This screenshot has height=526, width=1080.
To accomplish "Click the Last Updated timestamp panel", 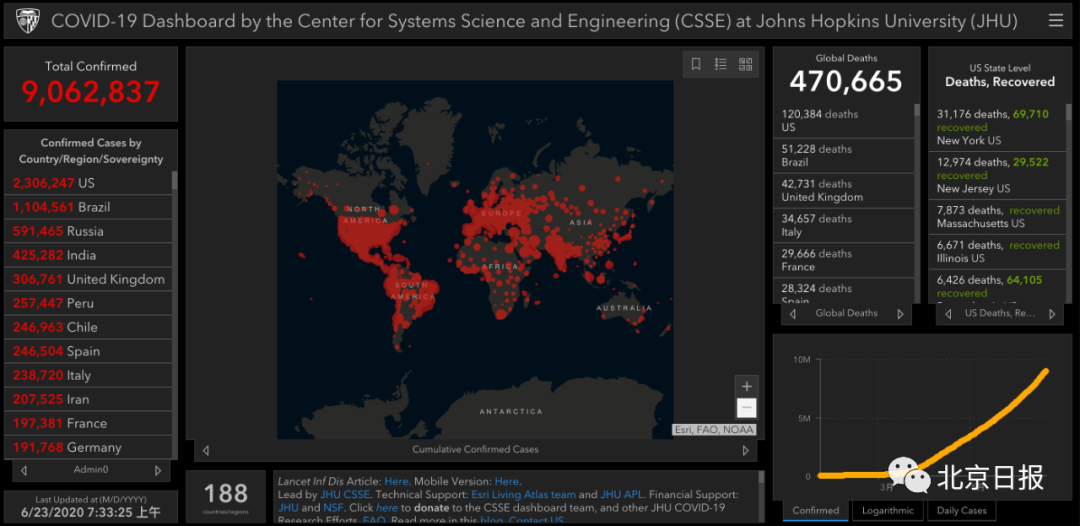I will point(90,507).
